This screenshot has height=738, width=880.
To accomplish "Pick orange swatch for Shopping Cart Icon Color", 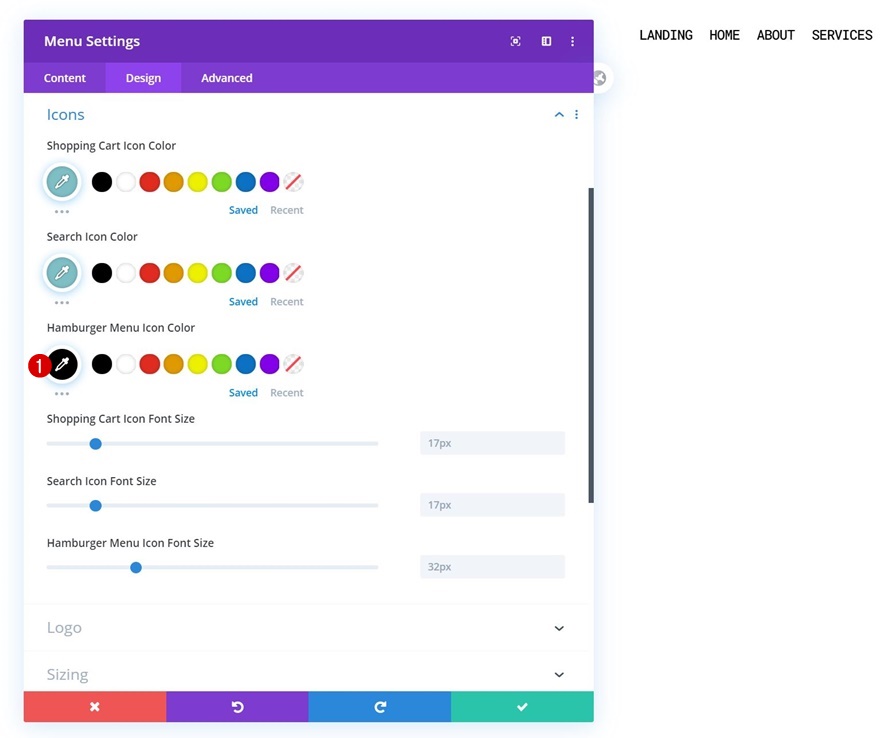I will pyautogui.click(x=173, y=182).
